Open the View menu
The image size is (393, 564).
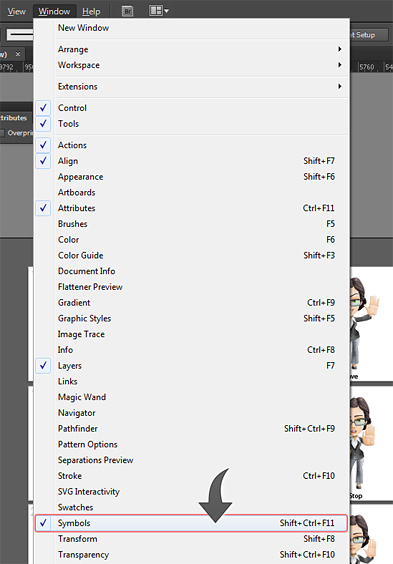[x=17, y=12]
